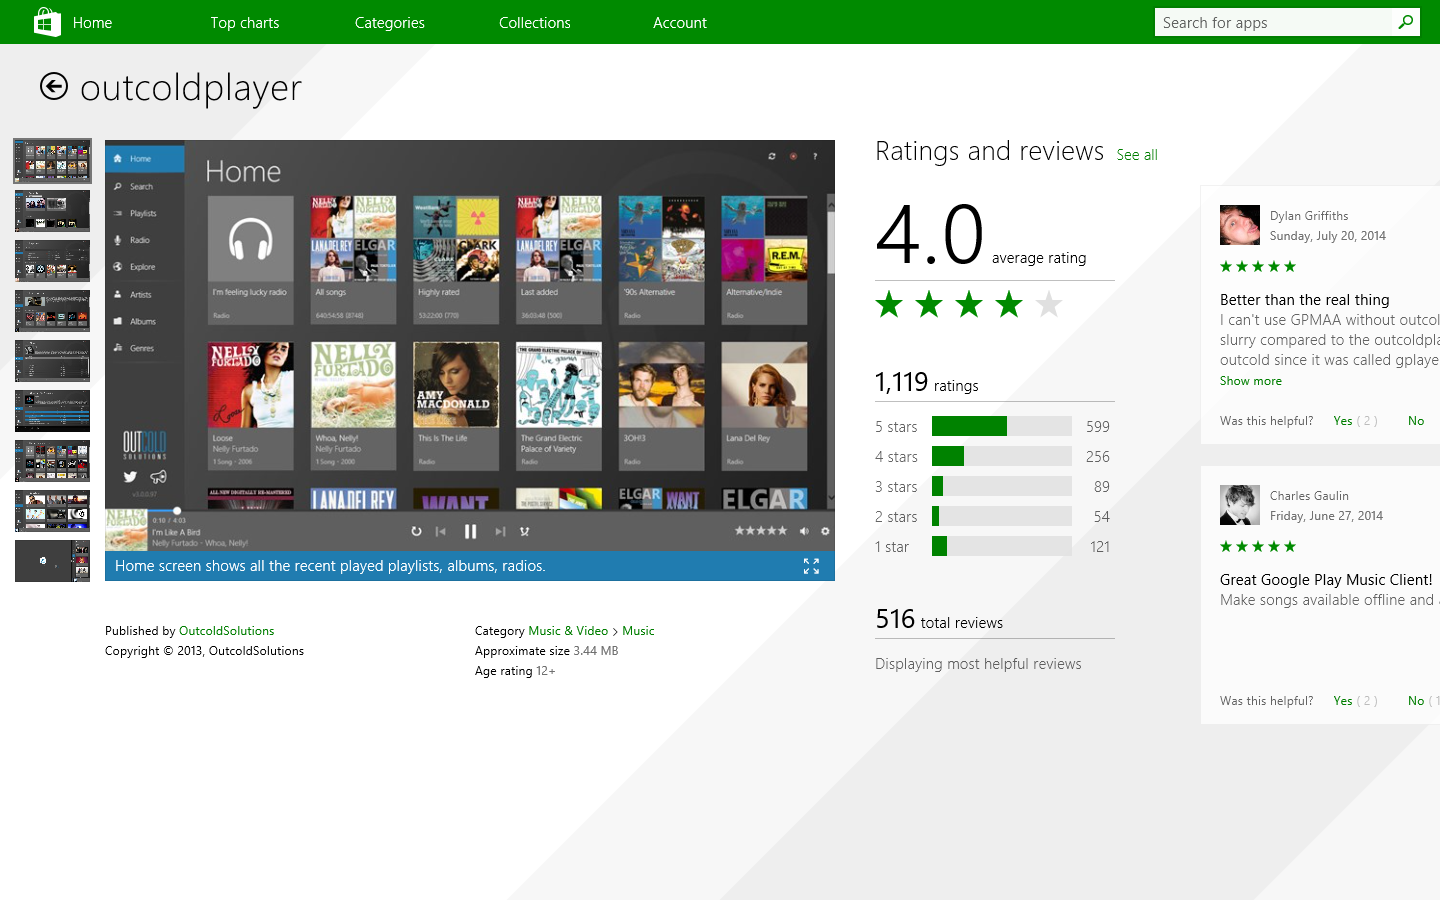The image size is (1440, 900).
Task: Select the last screenshot thumbnail
Action: coord(52,561)
